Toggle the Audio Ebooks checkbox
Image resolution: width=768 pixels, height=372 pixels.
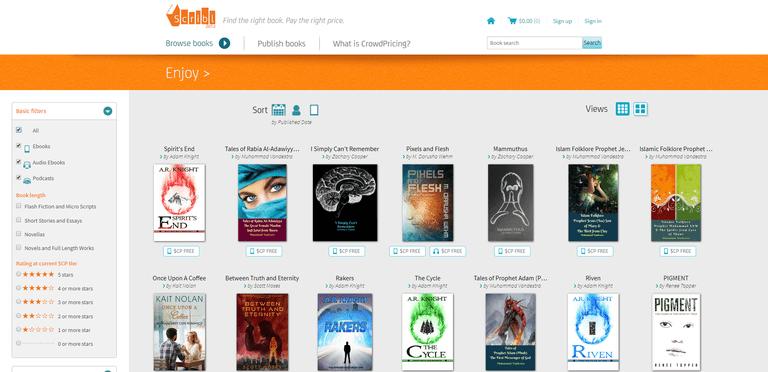pos(19,162)
